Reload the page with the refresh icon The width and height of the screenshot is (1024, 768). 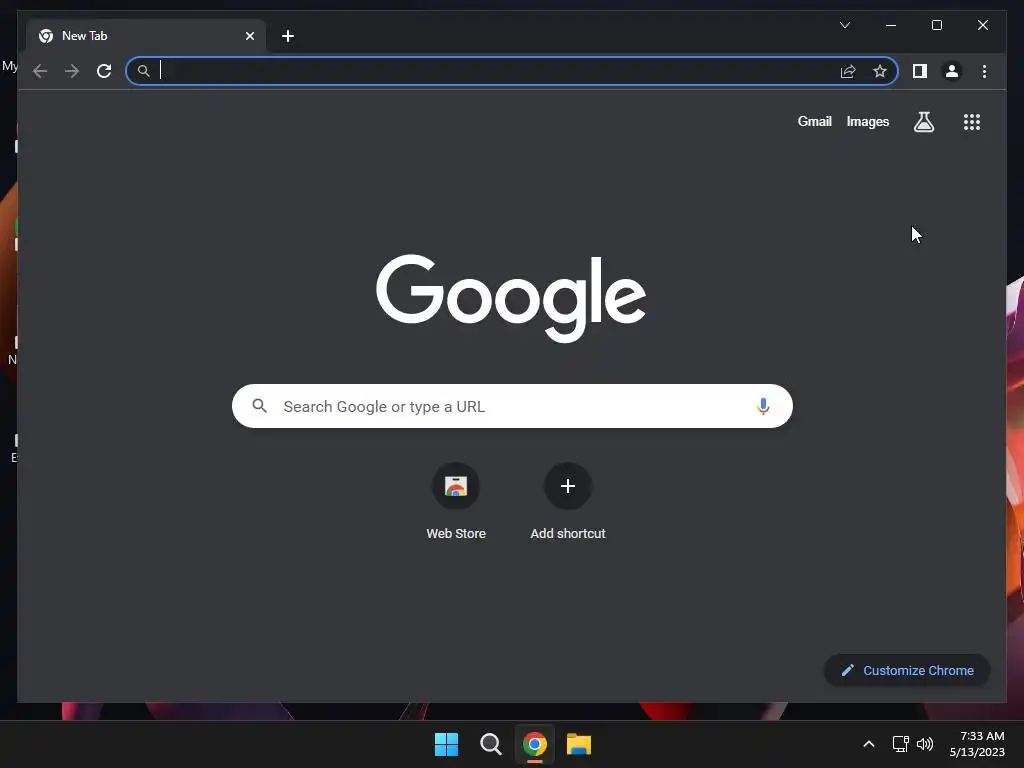click(x=104, y=71)
